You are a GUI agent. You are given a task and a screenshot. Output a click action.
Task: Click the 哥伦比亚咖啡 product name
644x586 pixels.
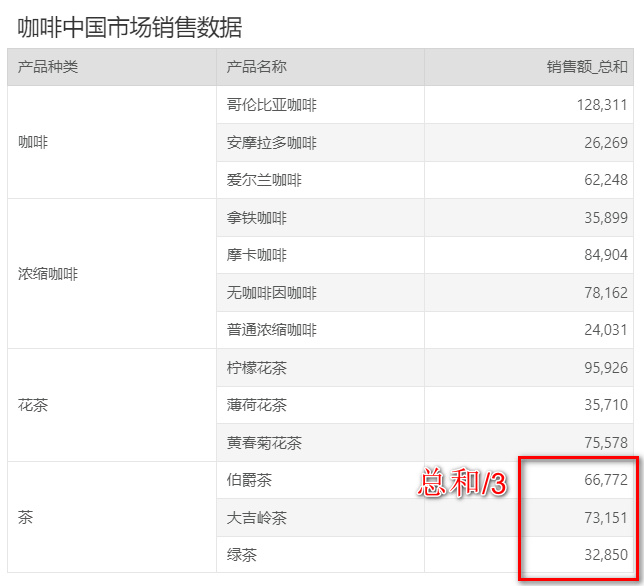pos(272,105)
